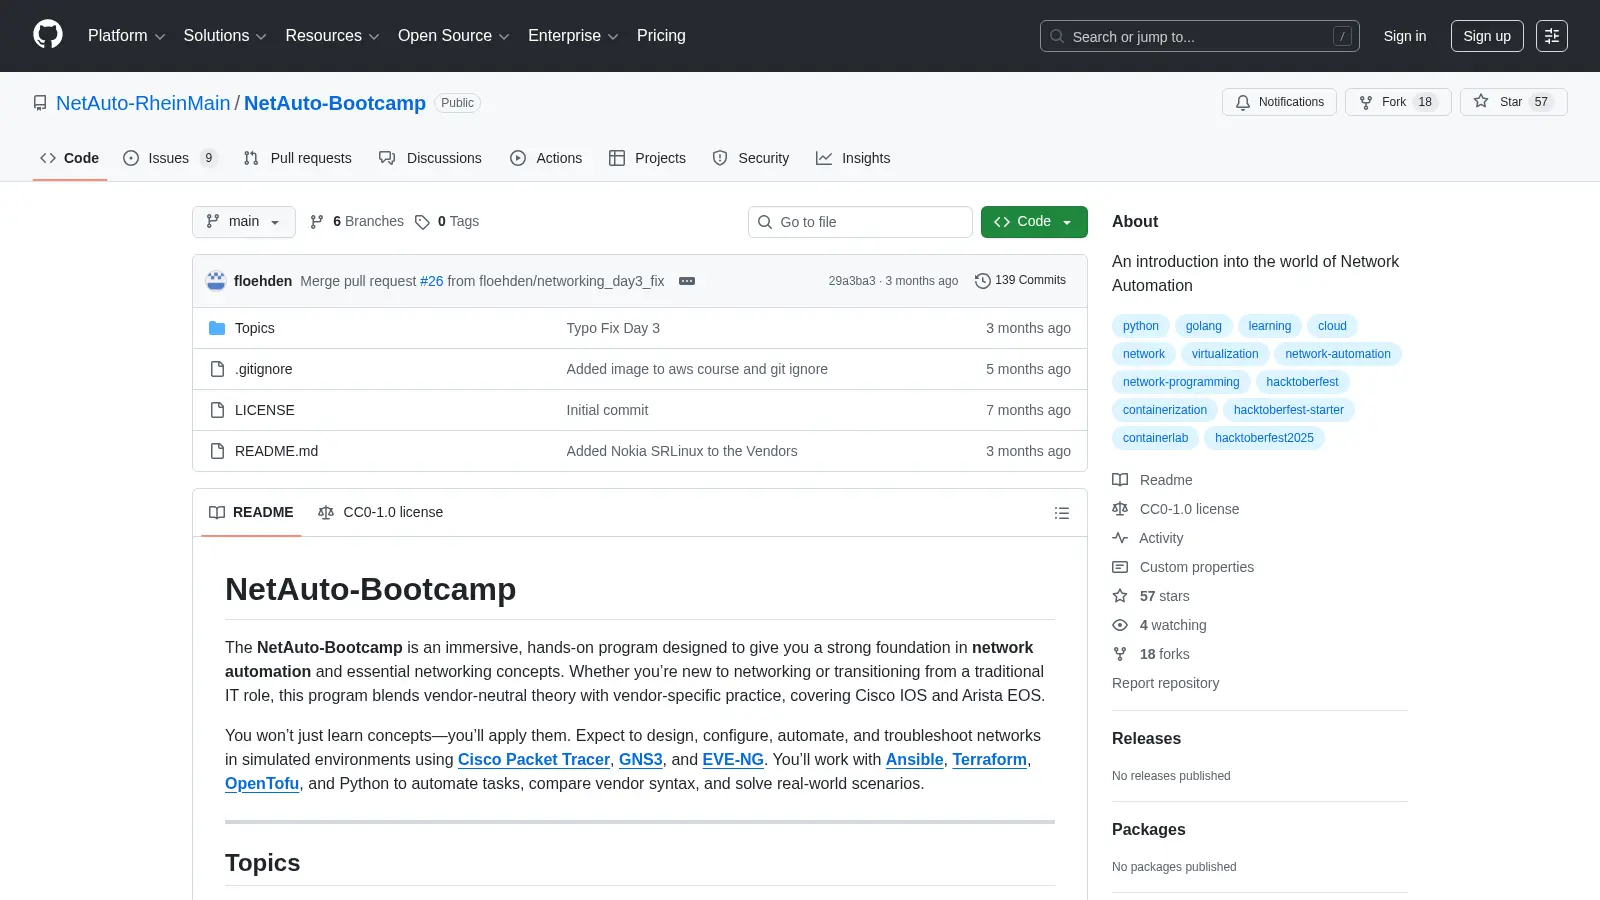1600x900 pixels.
Task: Switch to the Insights tab
Action: pos(853,158)
